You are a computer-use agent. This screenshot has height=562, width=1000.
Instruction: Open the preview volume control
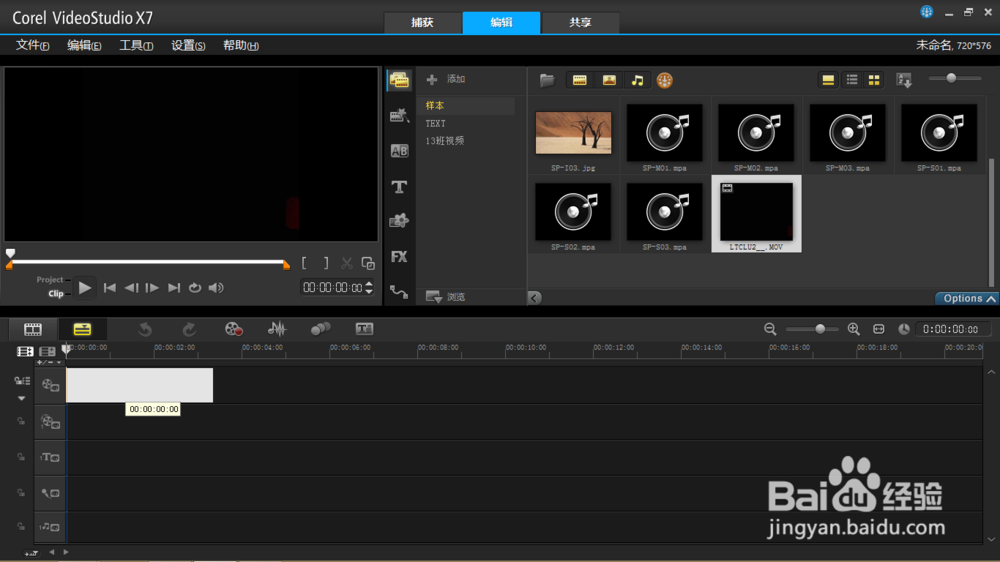pyautogui.click(x=216, y=288)
